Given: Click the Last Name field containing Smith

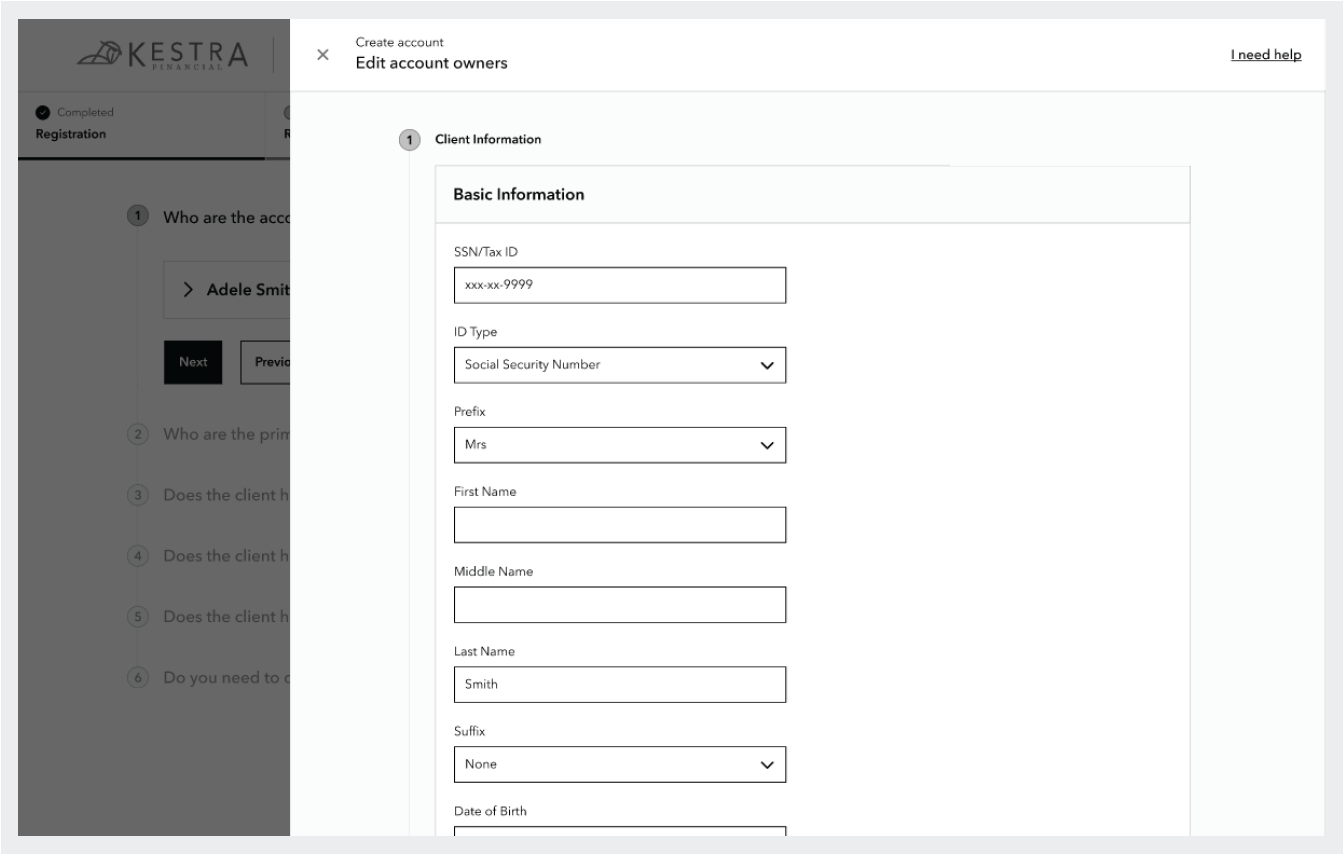Looking at the screenshot, I should click(619, 685).
